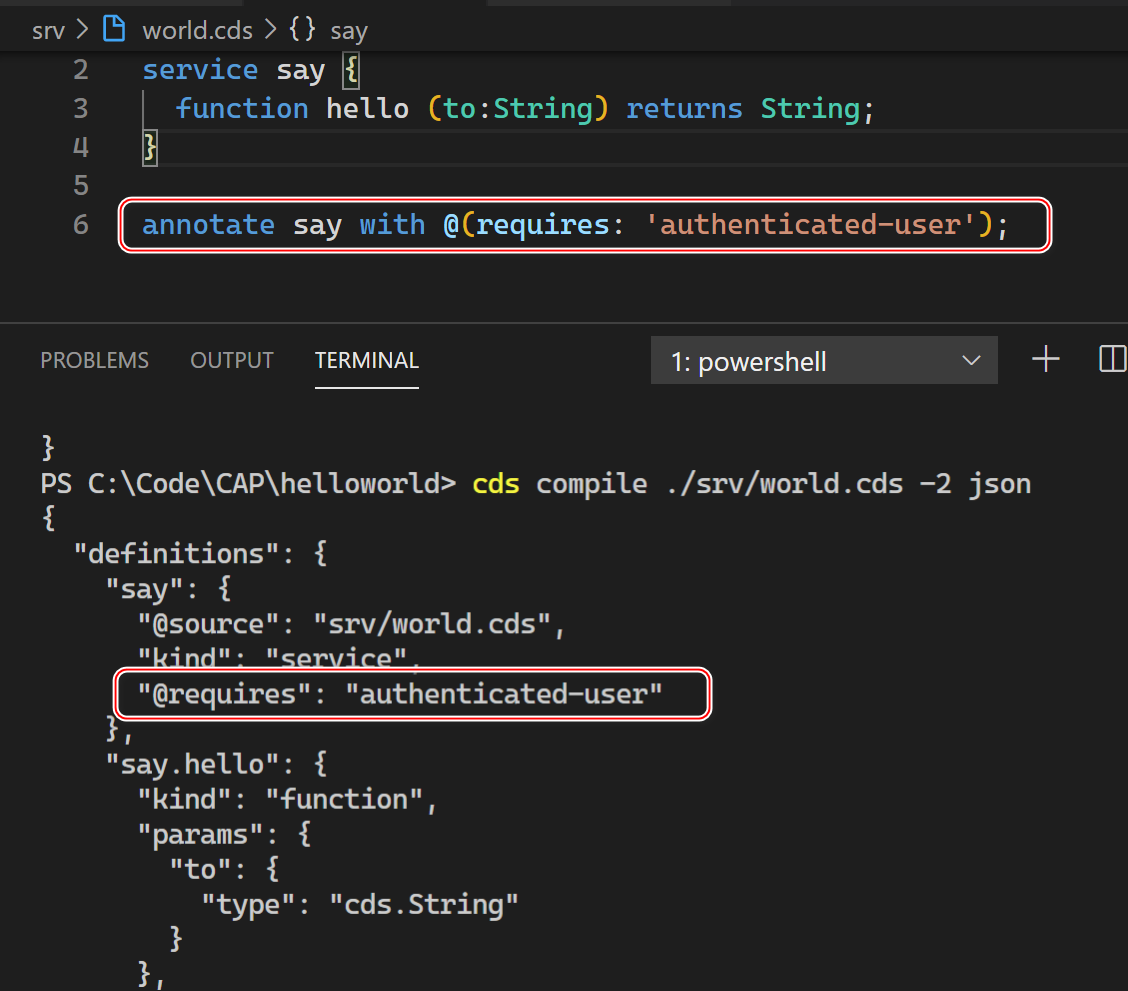This screenshot has width=1128, height=991.
Task: Click breadcrumb chevron after srv
Action: pyautogui.click(x=83, y=29)
